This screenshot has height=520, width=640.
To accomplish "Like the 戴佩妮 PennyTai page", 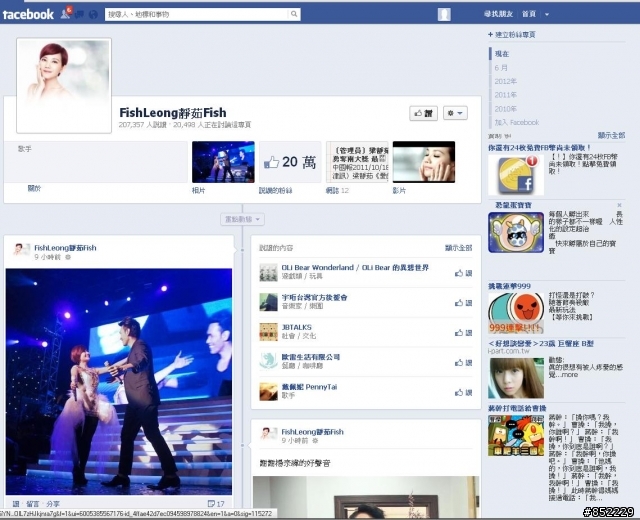I will (464, 392).
